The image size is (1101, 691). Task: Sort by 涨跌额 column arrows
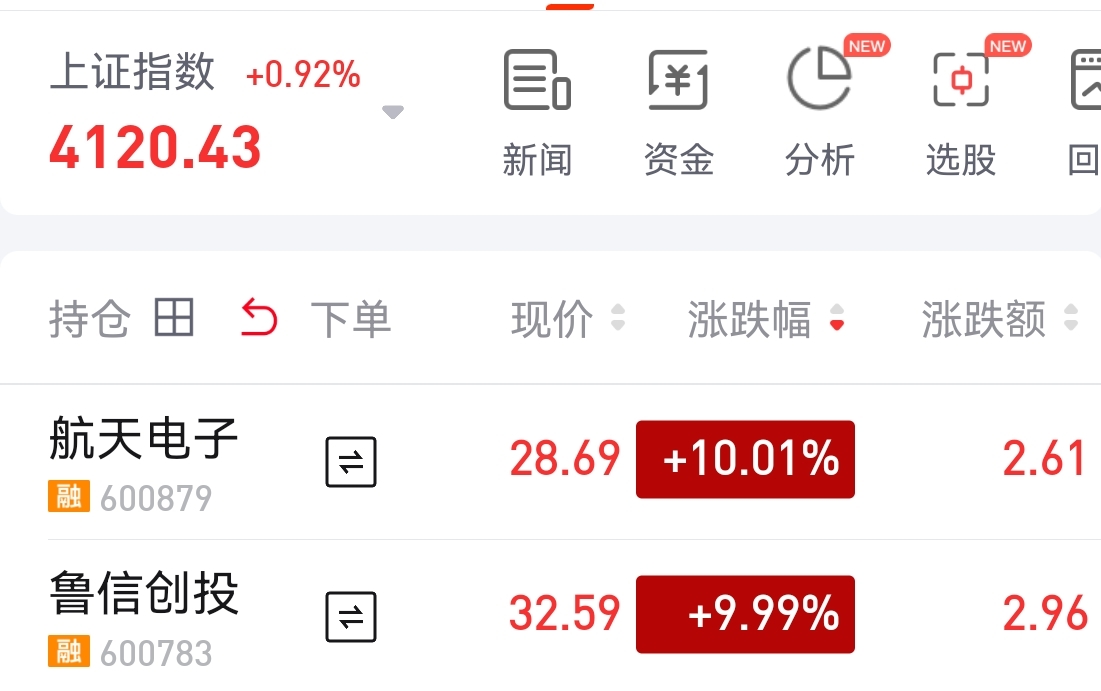tap(1071, 317)
